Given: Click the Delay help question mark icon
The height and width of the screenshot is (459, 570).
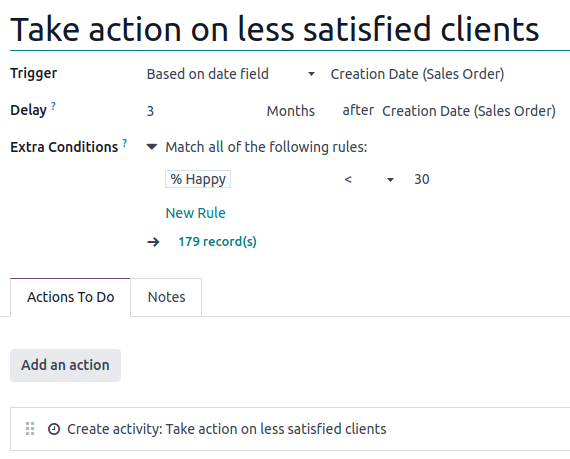Looking at the screenshot, I should (53, 106).
